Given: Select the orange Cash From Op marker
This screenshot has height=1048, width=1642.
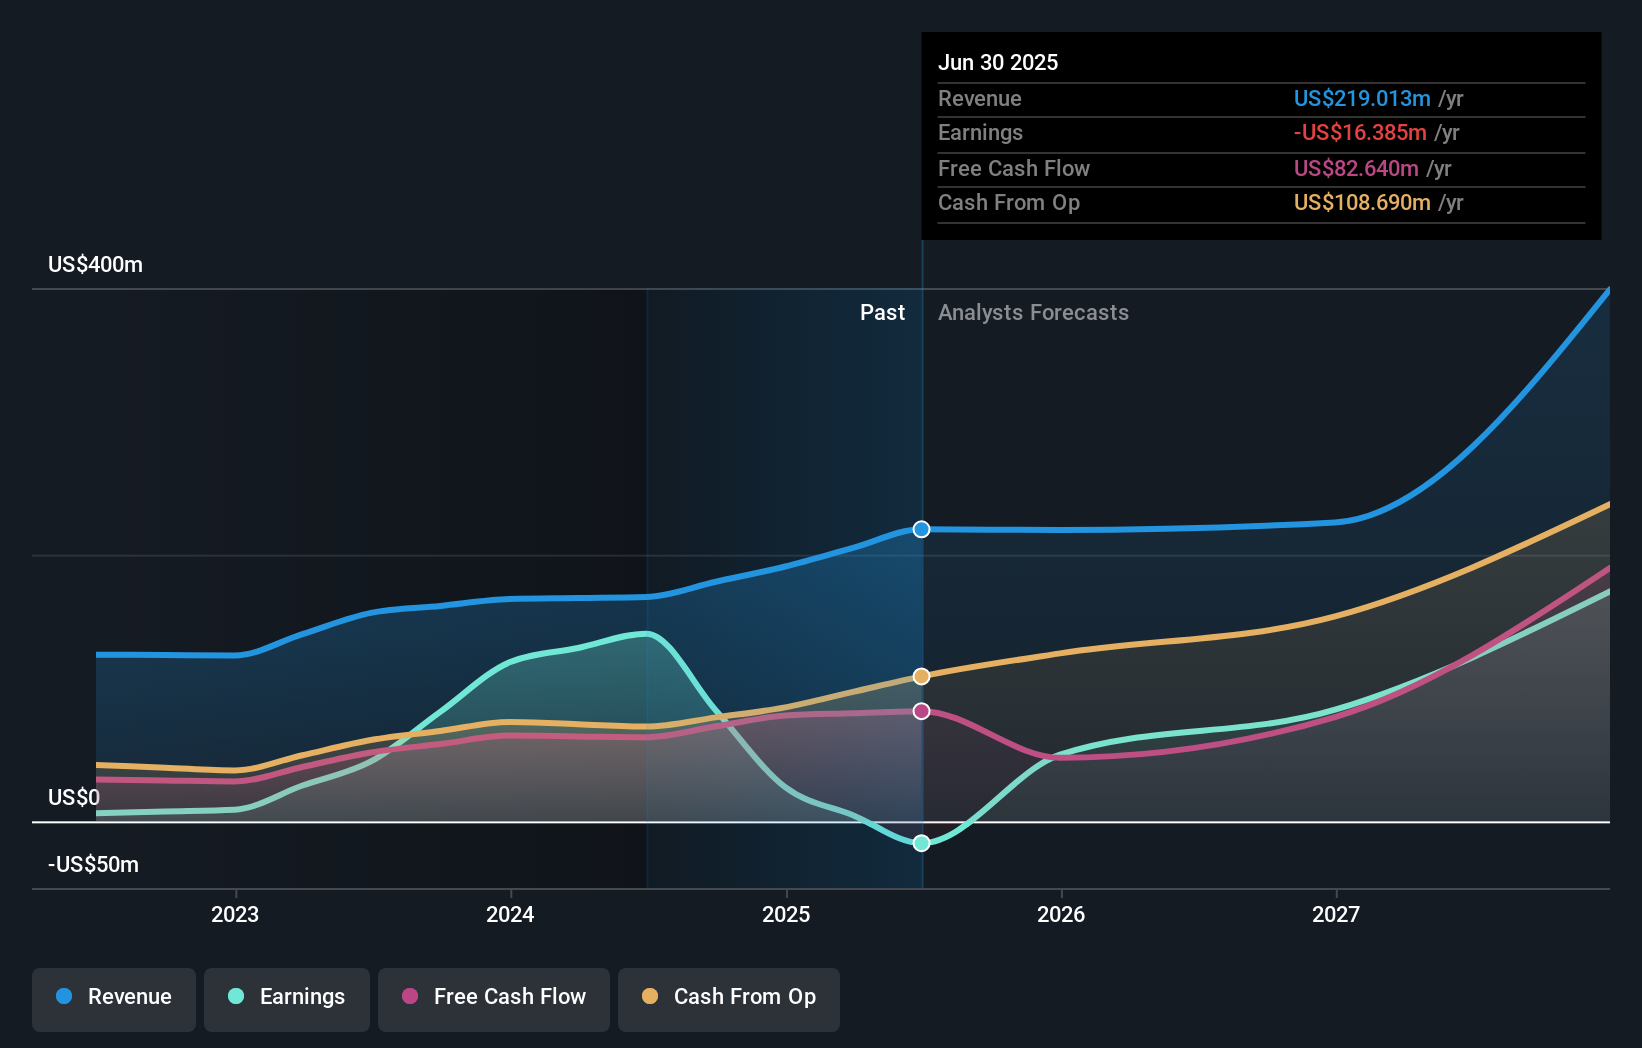Looking at the screenshot, I should pyautogui.click(x=920, y=675).
